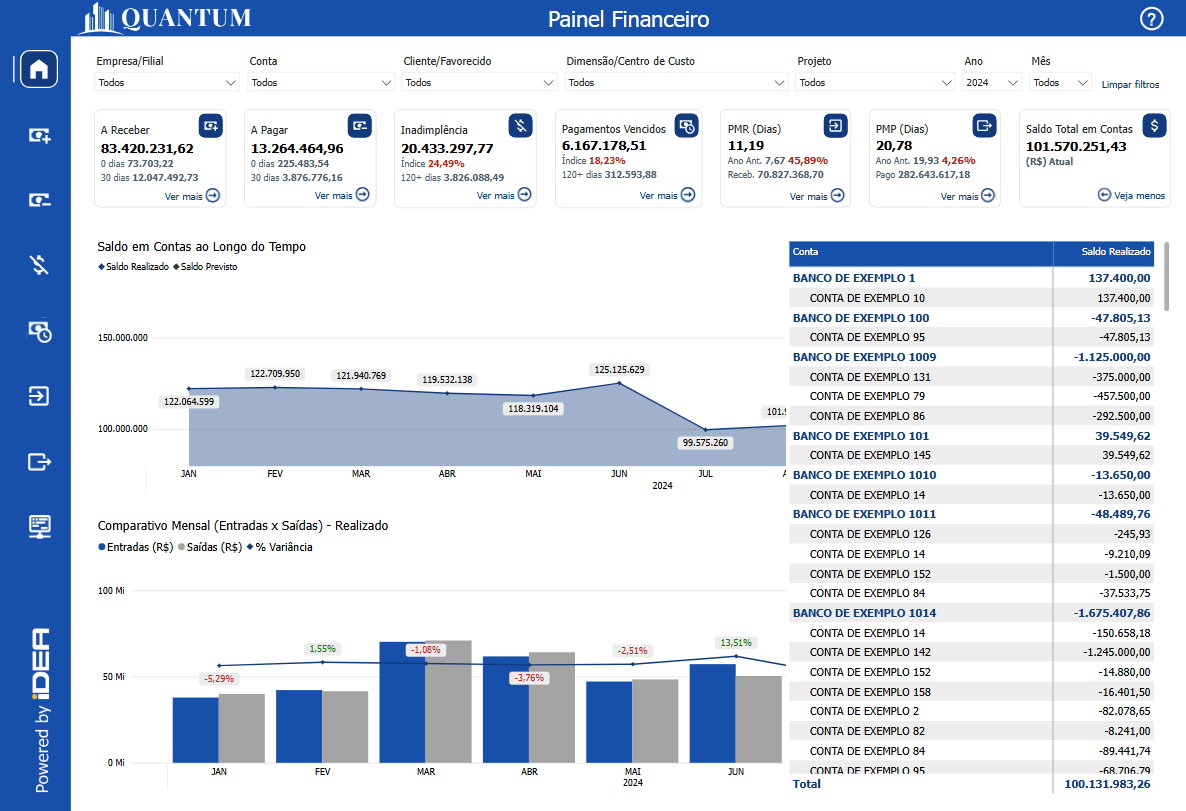Click the PMR (Dias) card icon

pyautogui.click(x=835, y=125)
